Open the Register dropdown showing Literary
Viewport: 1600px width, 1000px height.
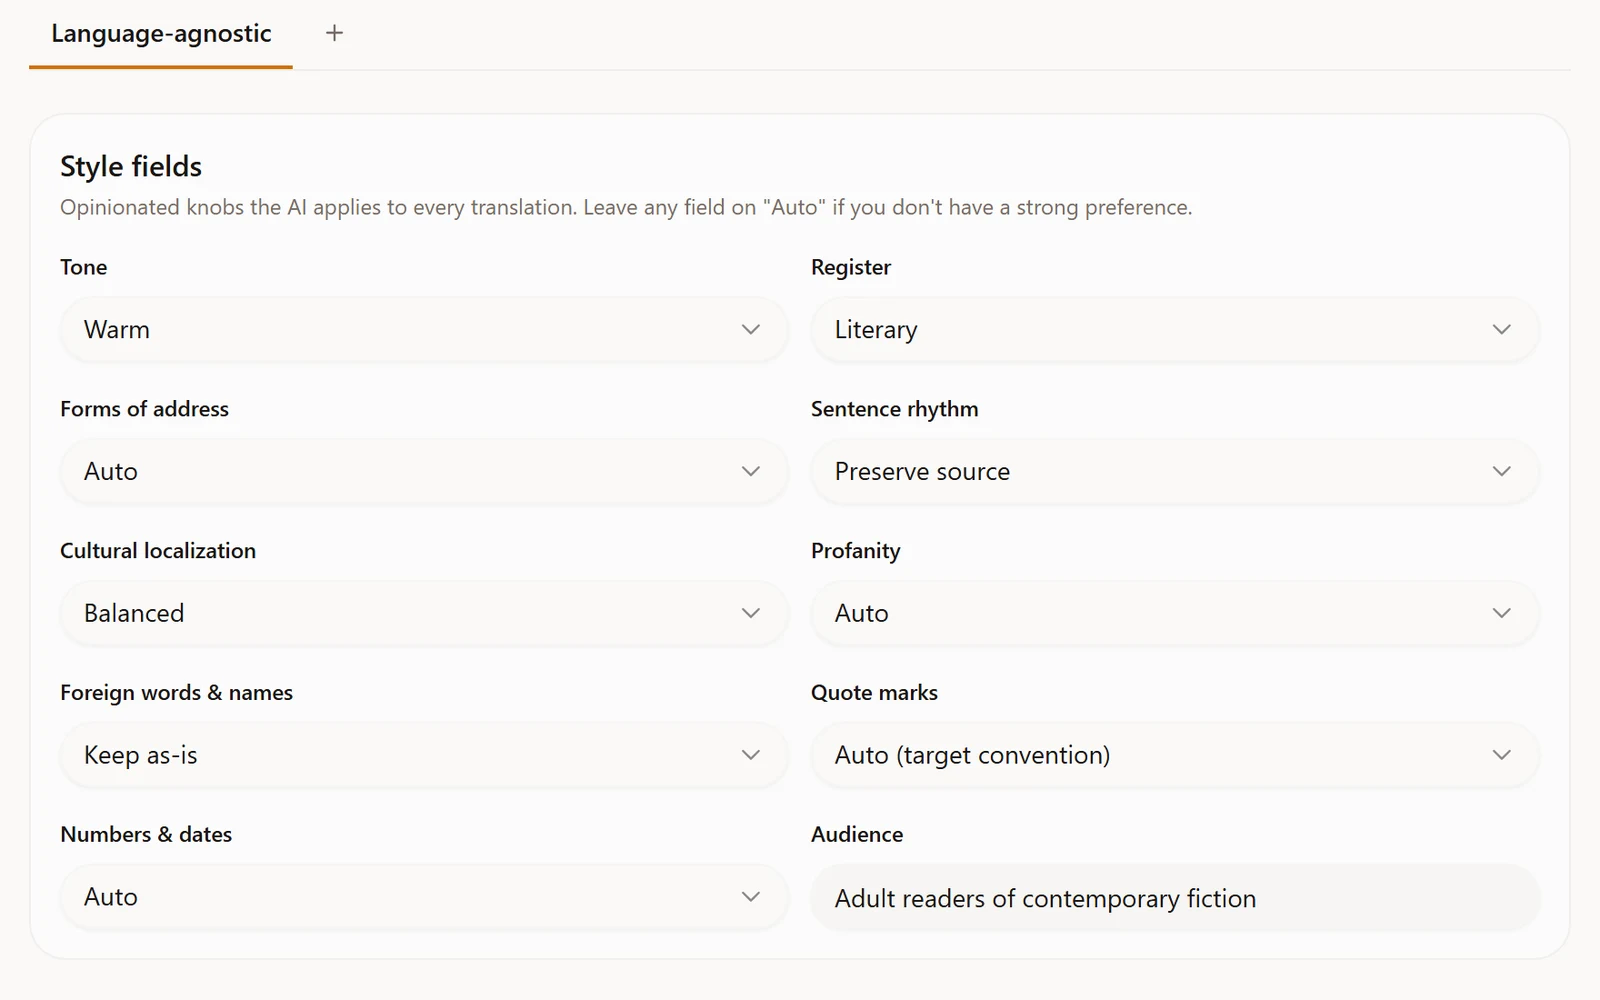pyautogui.click(x=1175, y=330)
